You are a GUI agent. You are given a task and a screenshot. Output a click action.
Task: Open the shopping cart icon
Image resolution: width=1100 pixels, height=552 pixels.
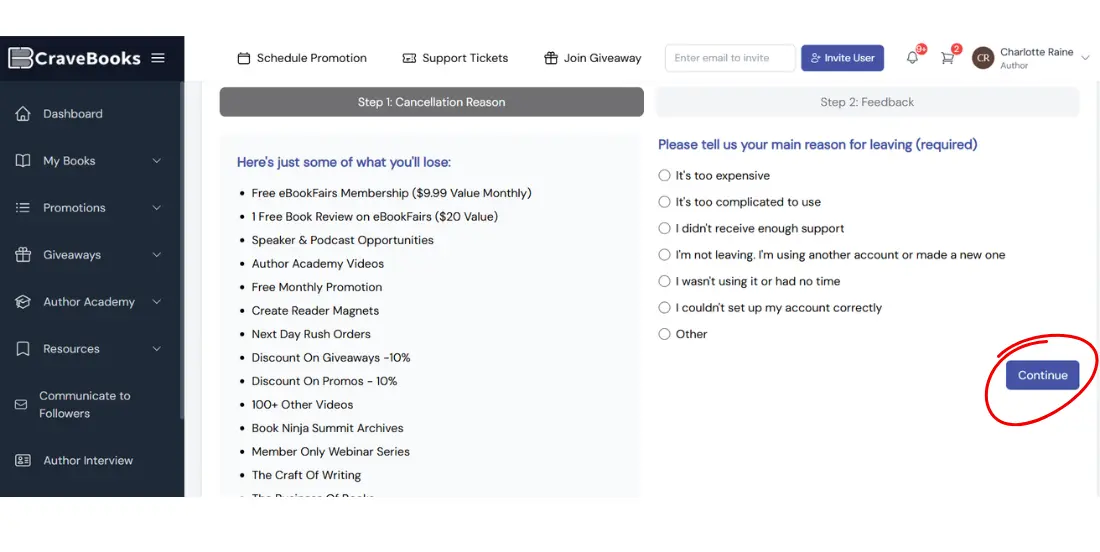947,58
